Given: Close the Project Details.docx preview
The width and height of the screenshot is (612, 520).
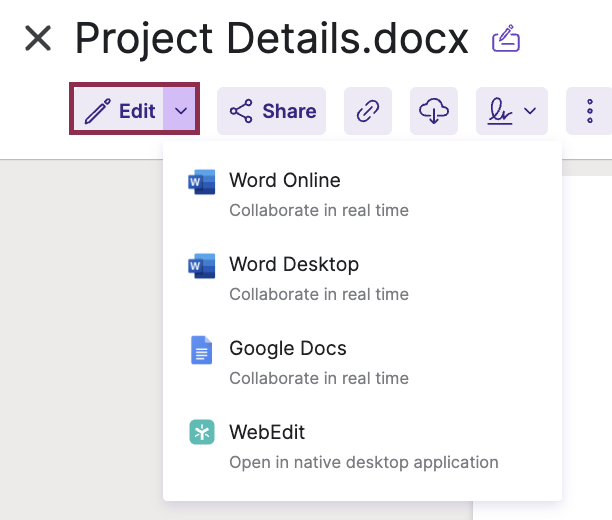Looking at the screenshot, I should click(38, 38).
